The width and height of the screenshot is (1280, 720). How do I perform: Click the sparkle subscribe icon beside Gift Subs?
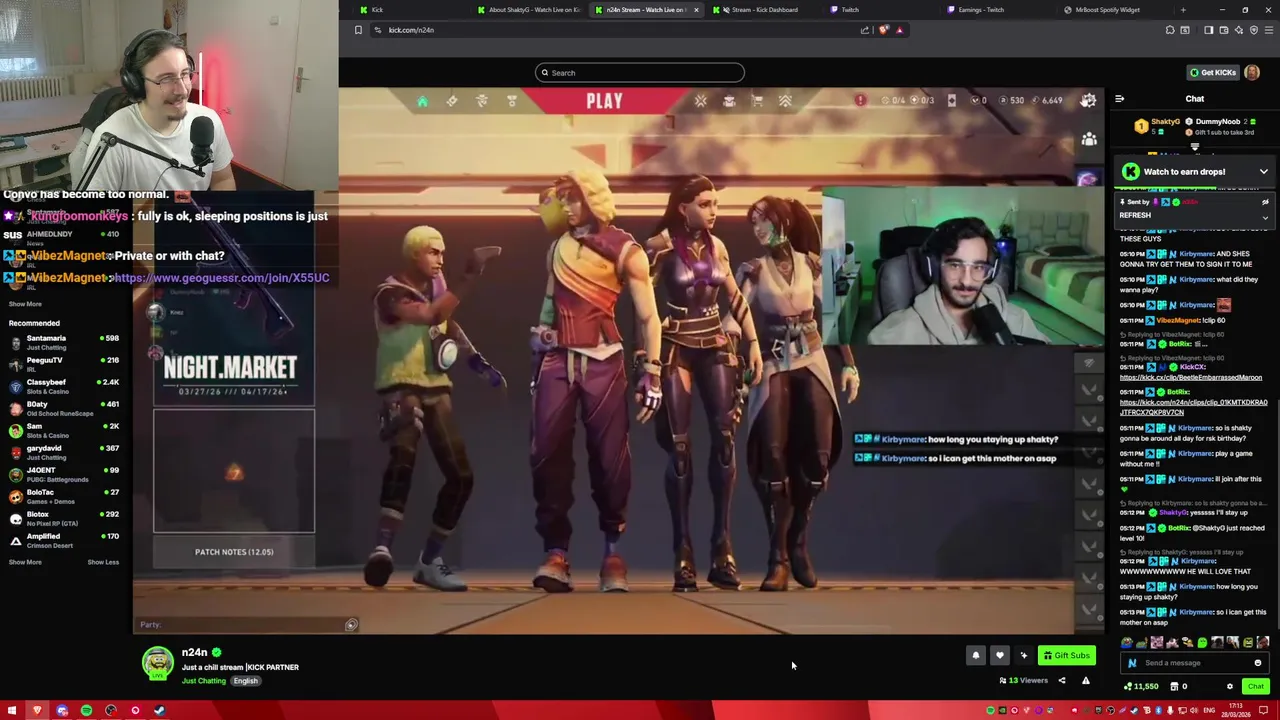click(1023, 656)
